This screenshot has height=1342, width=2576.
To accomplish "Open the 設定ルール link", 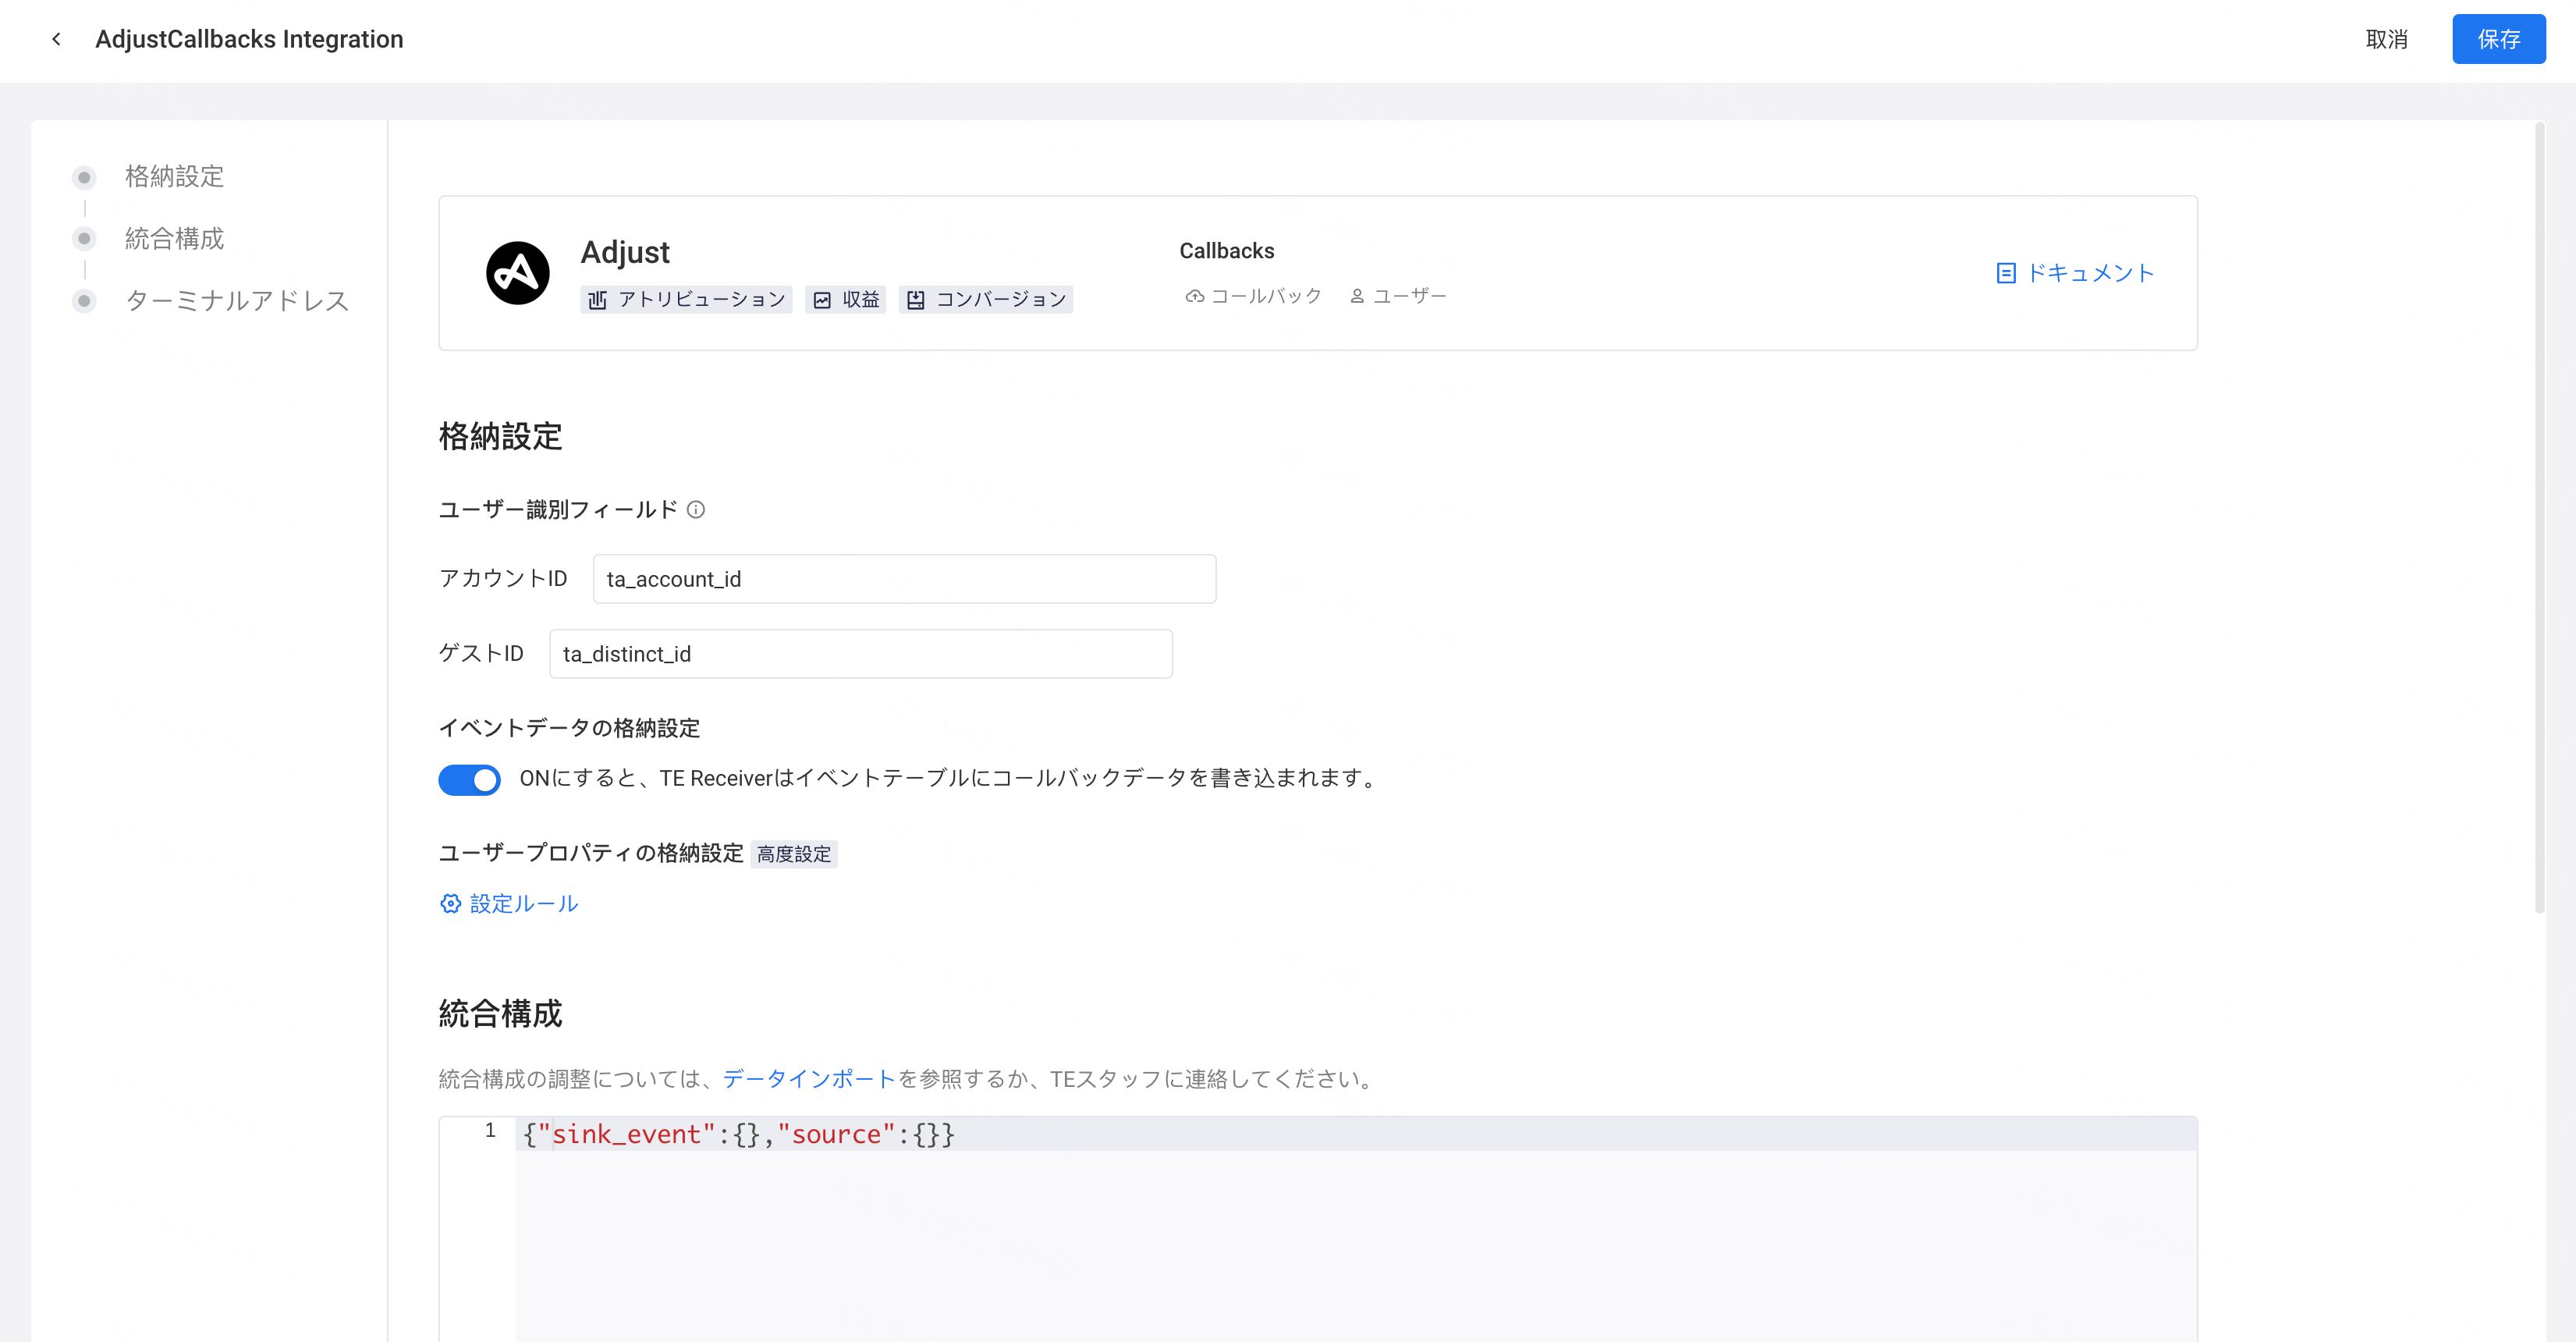I will pos(524,904).
